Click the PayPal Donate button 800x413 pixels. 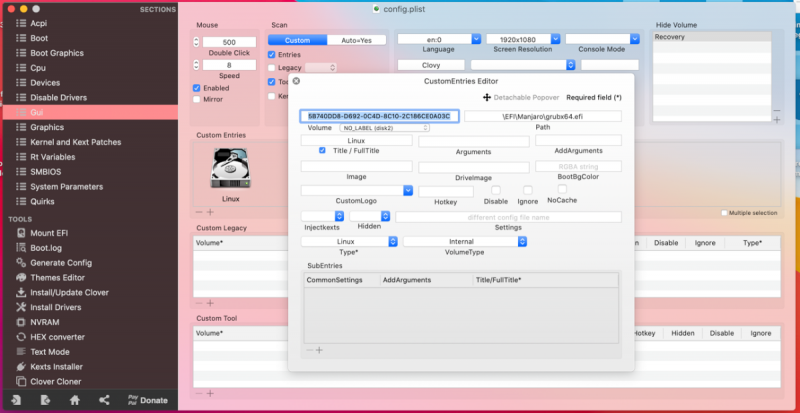pos(147,400)
